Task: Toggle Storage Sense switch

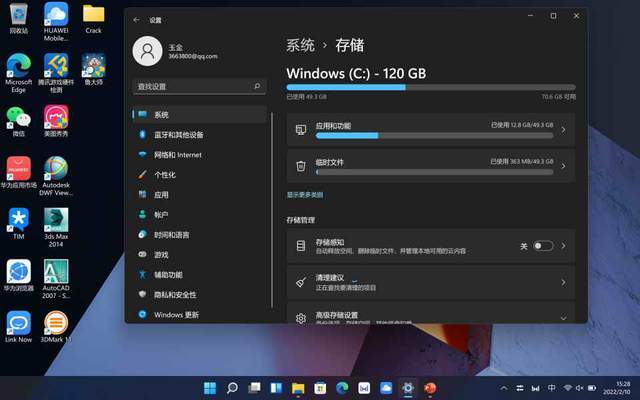Action: click(543, 246)
